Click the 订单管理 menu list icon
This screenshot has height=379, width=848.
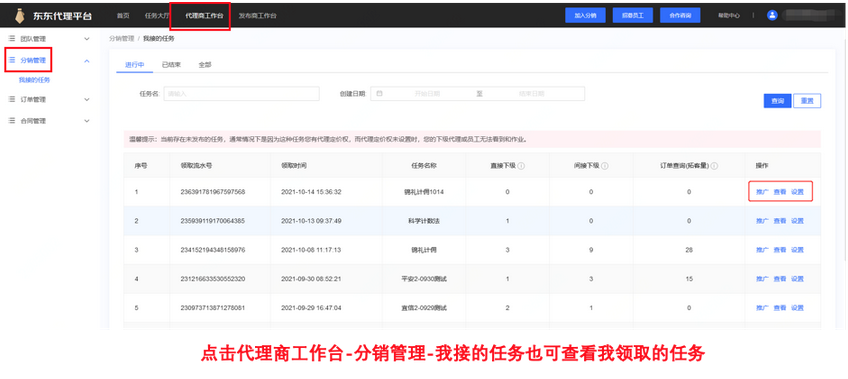12,99
